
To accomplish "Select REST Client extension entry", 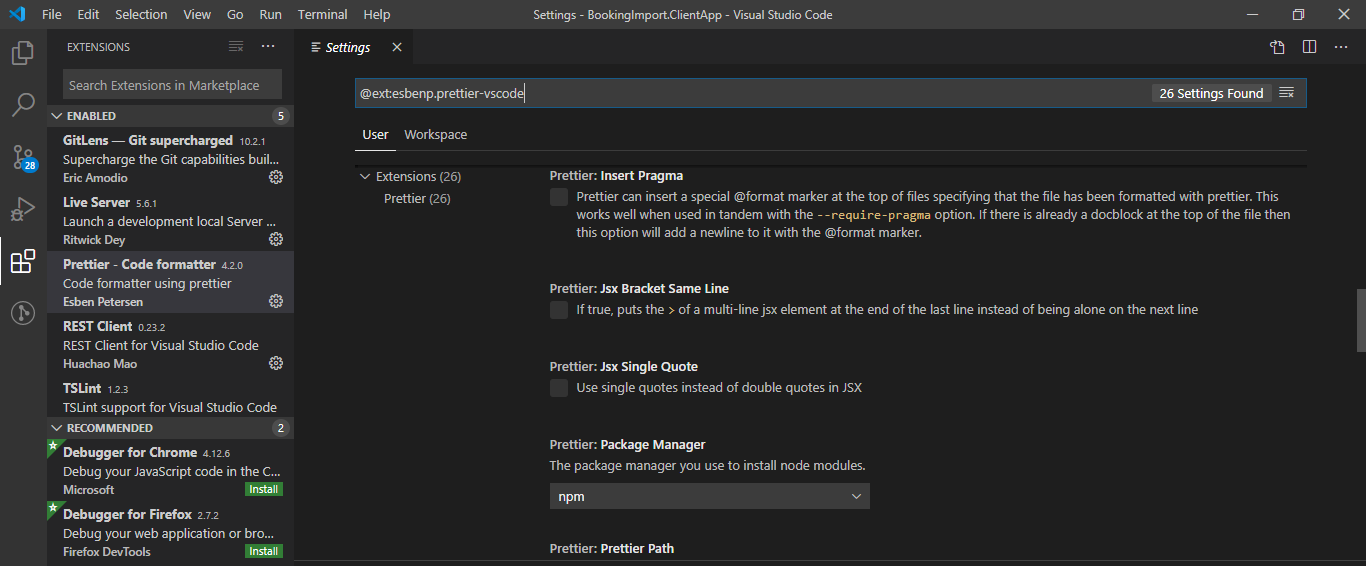I will click(x=170, y=344).
